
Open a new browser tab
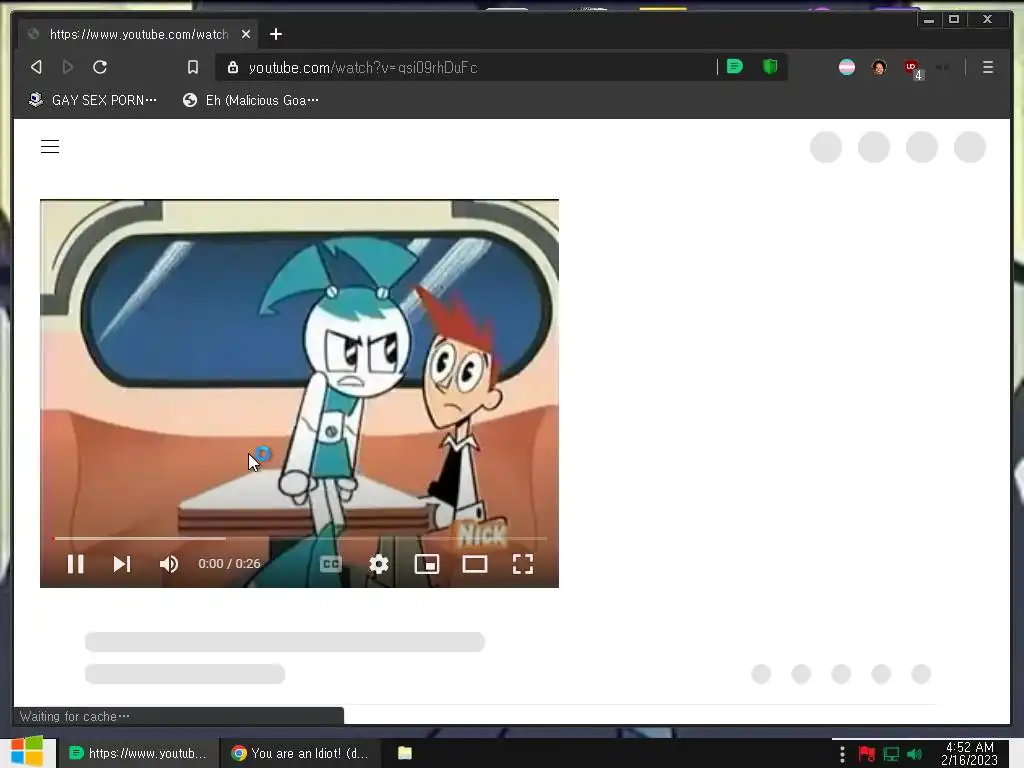[x=276, y=34]
